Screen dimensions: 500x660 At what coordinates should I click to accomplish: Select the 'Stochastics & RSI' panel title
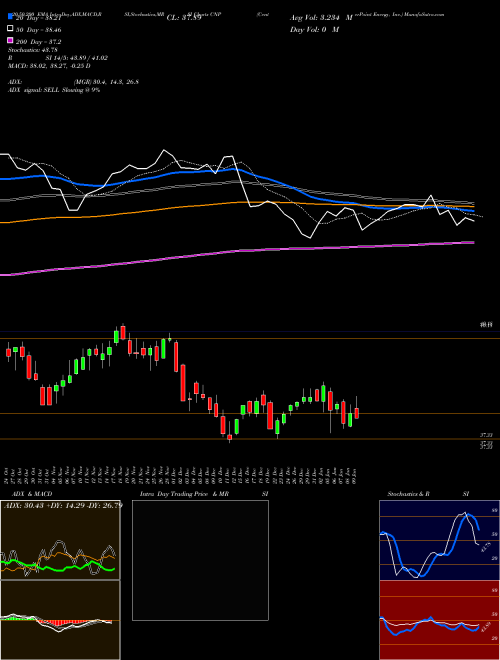click(428, 494)
